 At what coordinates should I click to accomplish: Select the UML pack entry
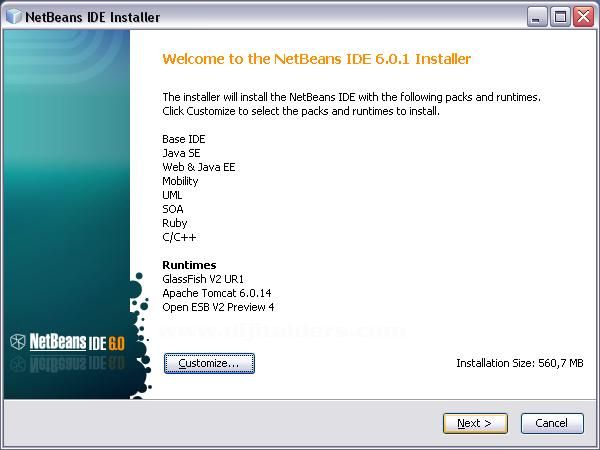pyautogui.click(x=172, y=195)
